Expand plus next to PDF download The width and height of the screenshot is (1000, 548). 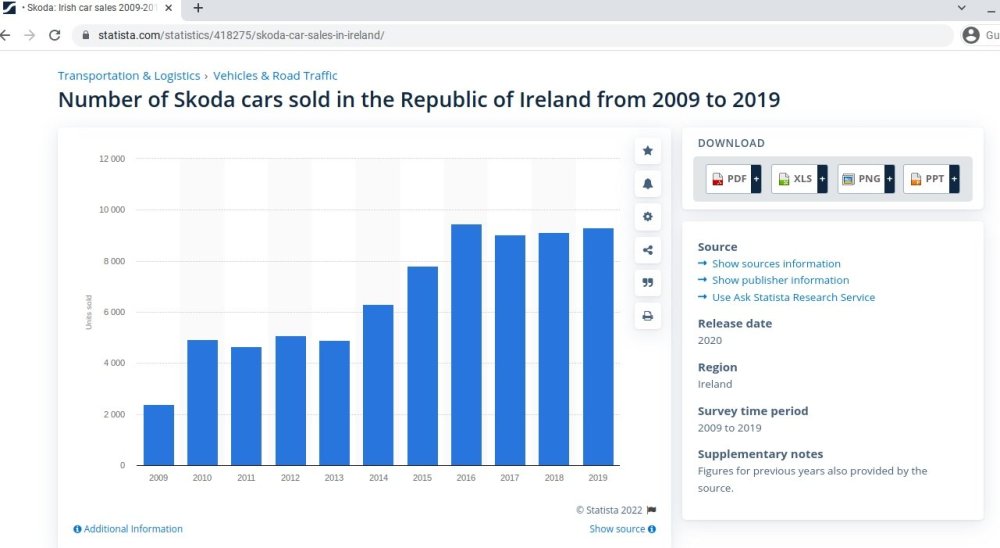756,179
